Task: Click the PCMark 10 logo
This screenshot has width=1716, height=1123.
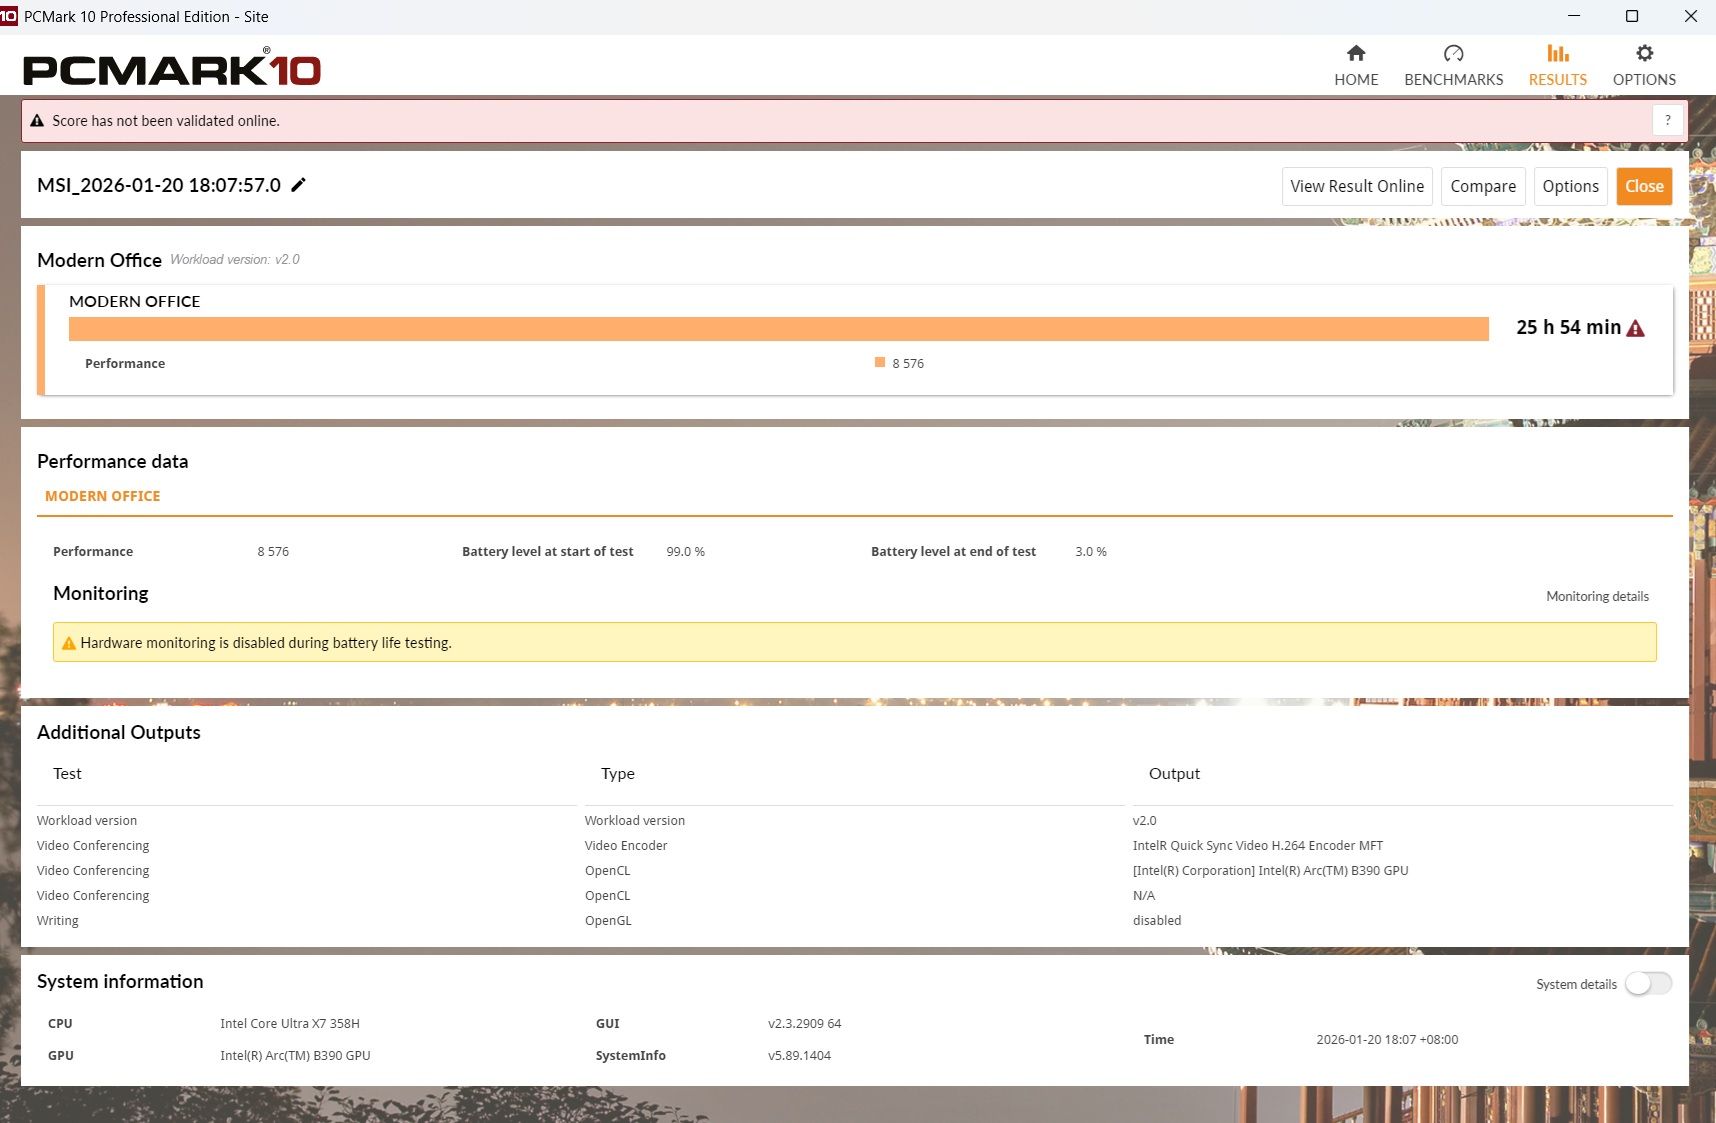Action: (171, 68)
